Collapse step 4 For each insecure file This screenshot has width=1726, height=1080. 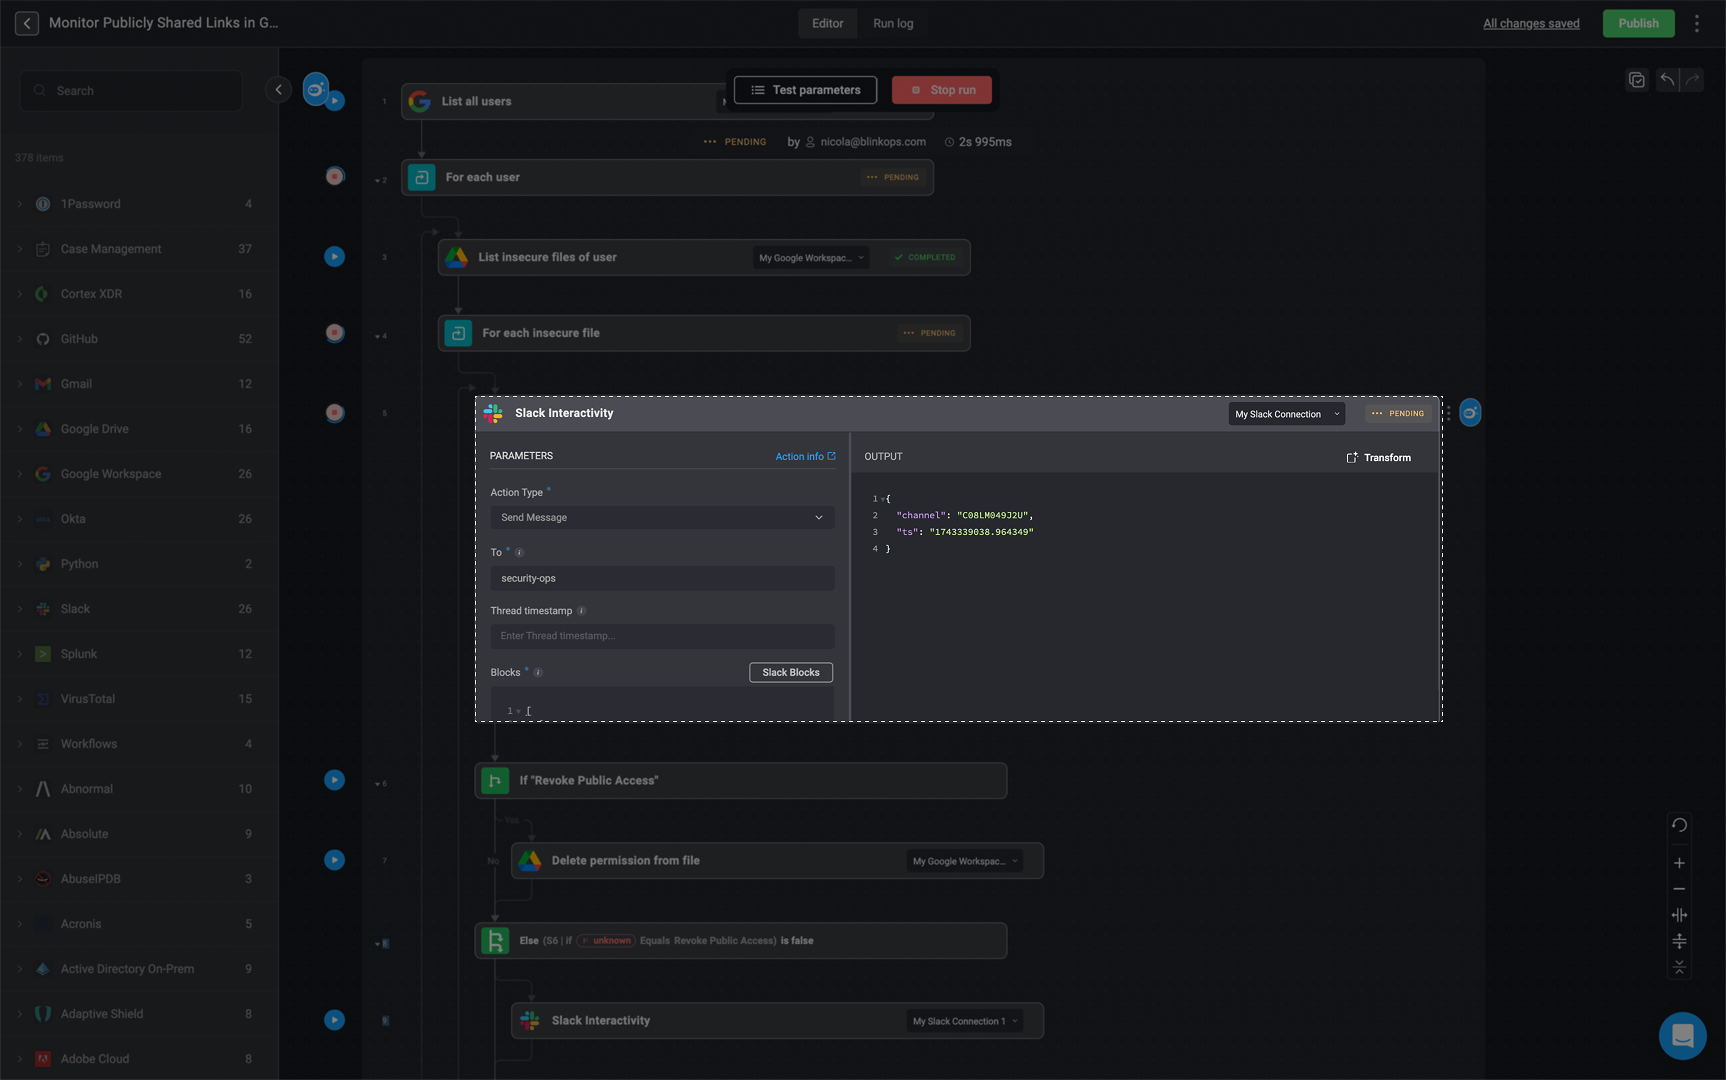point(377,337)
